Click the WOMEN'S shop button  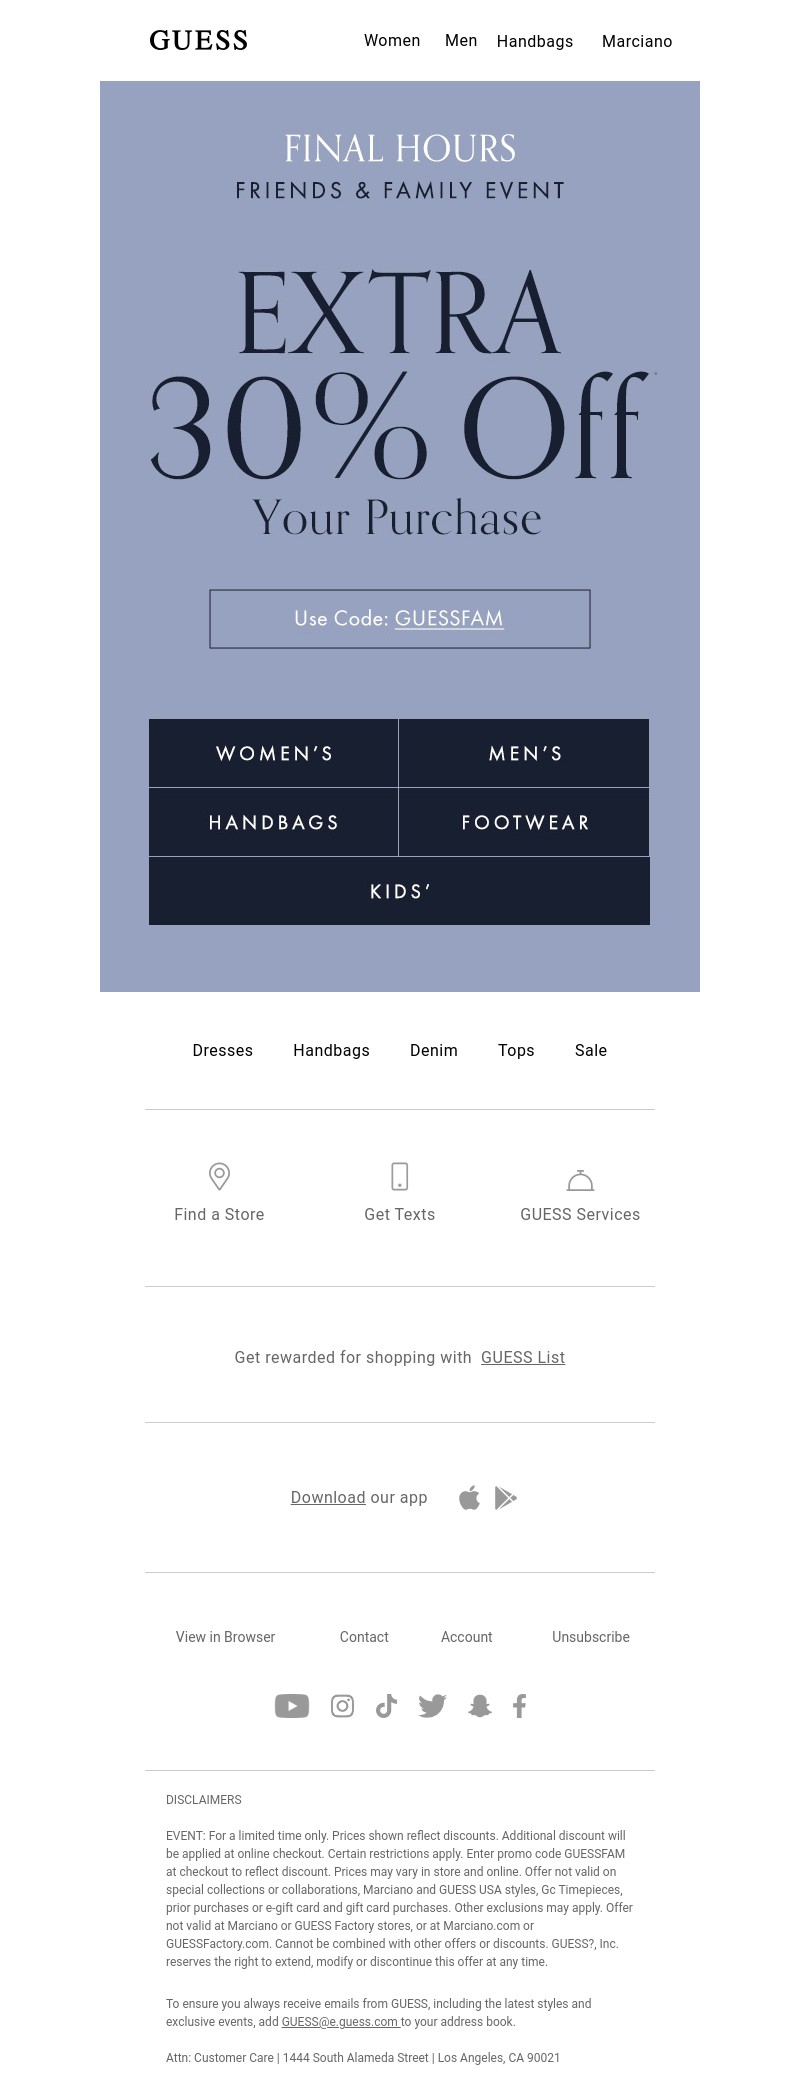click(x=274, y=753)
